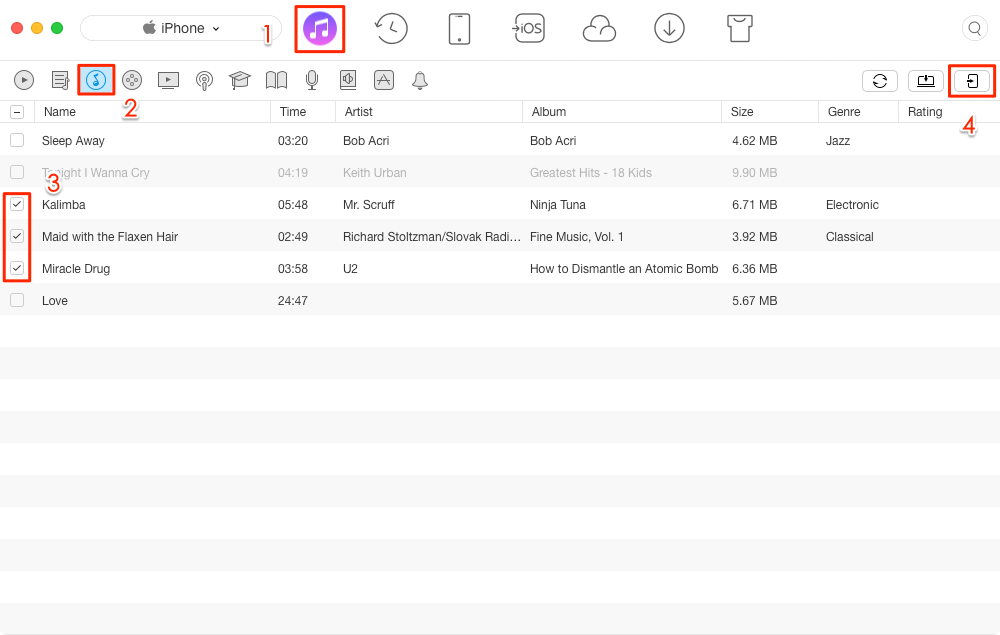Screen dimensions: 1000x635
Task: Uncheck Maid with the Flaxen Hair checkbox
Action: (17, 236)
